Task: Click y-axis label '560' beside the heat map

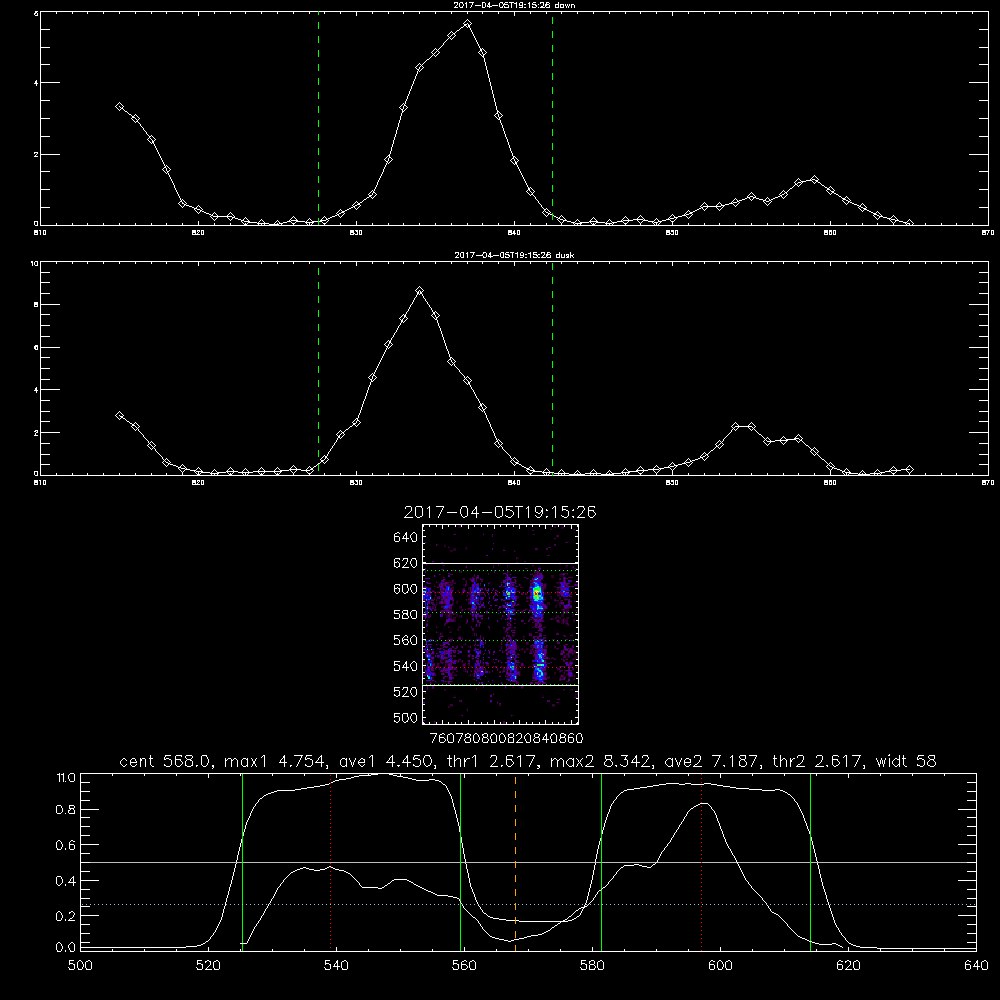Action: 406,640
